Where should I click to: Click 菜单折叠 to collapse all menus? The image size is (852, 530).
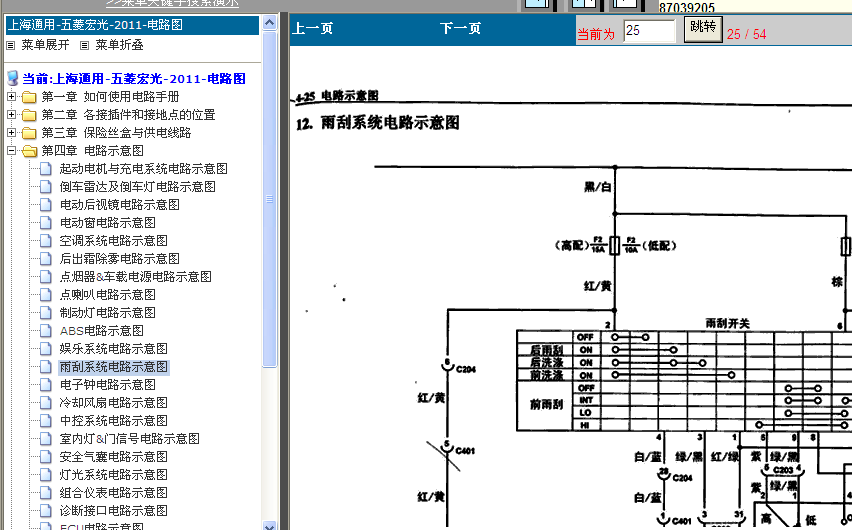pos(119,45)
